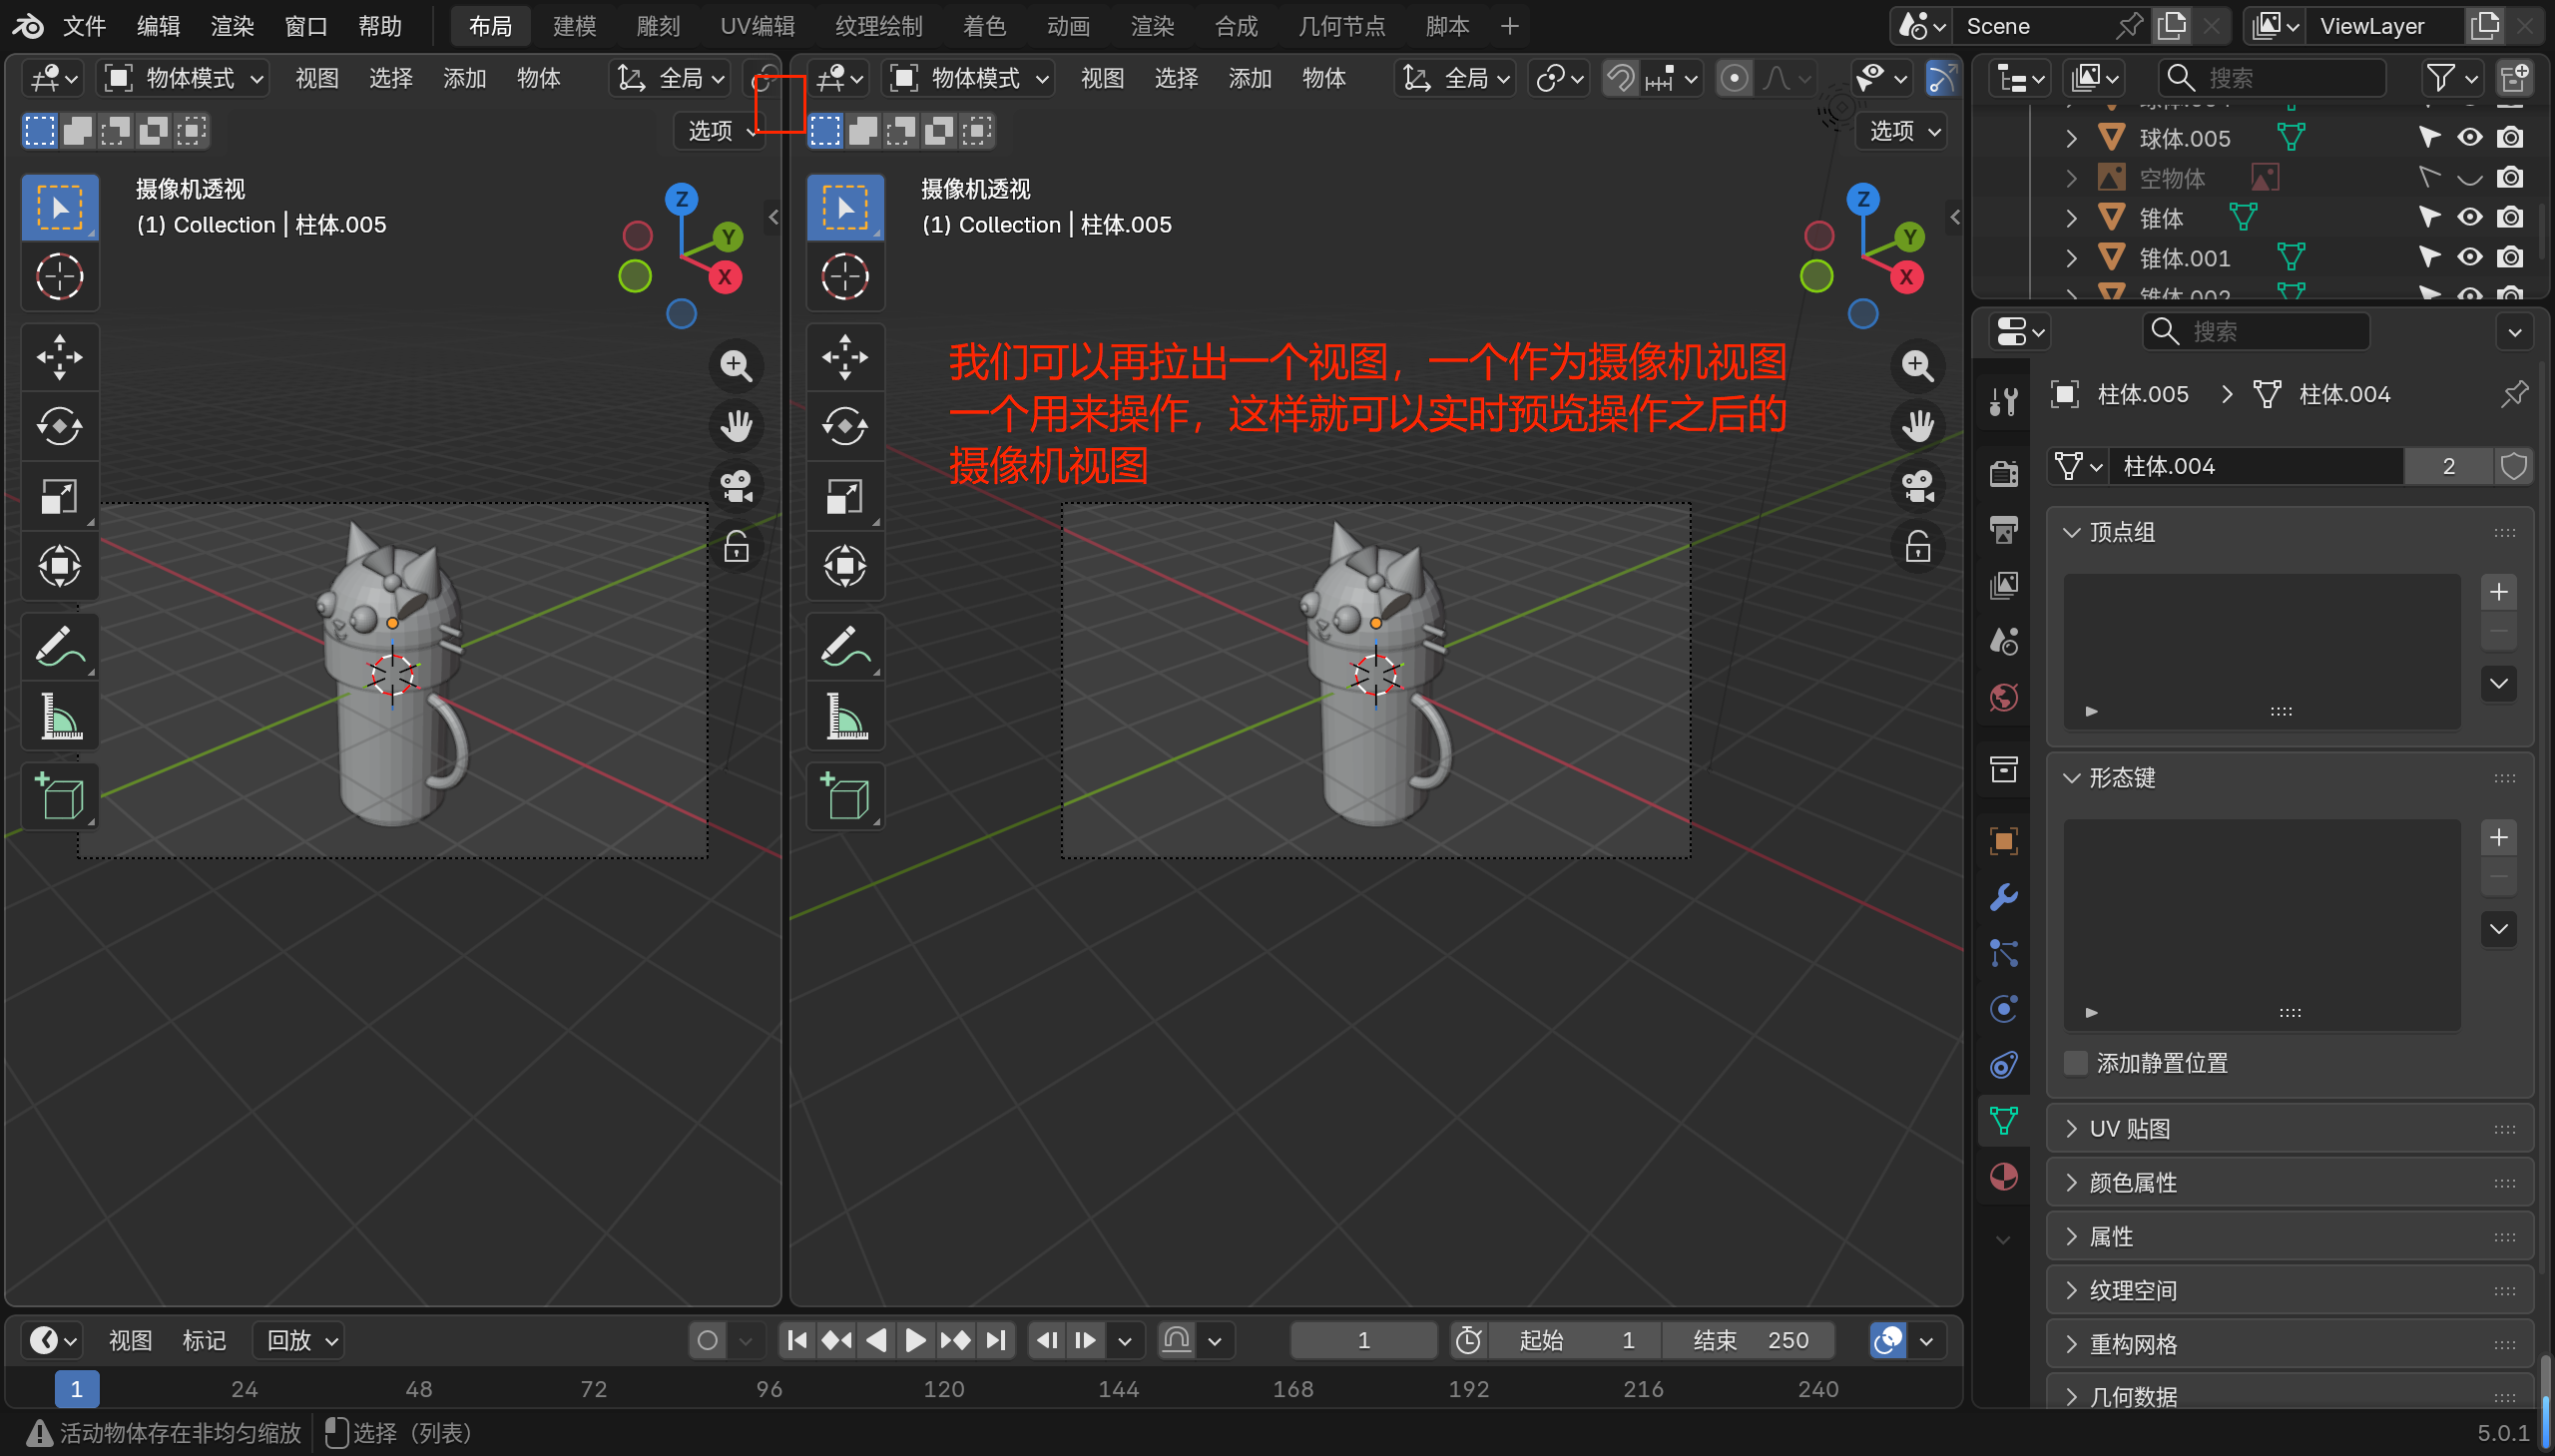Add a new vertex group with plus button
The height and width of the screenshot is (1456, 2555).
click(x=2498, y=592)
